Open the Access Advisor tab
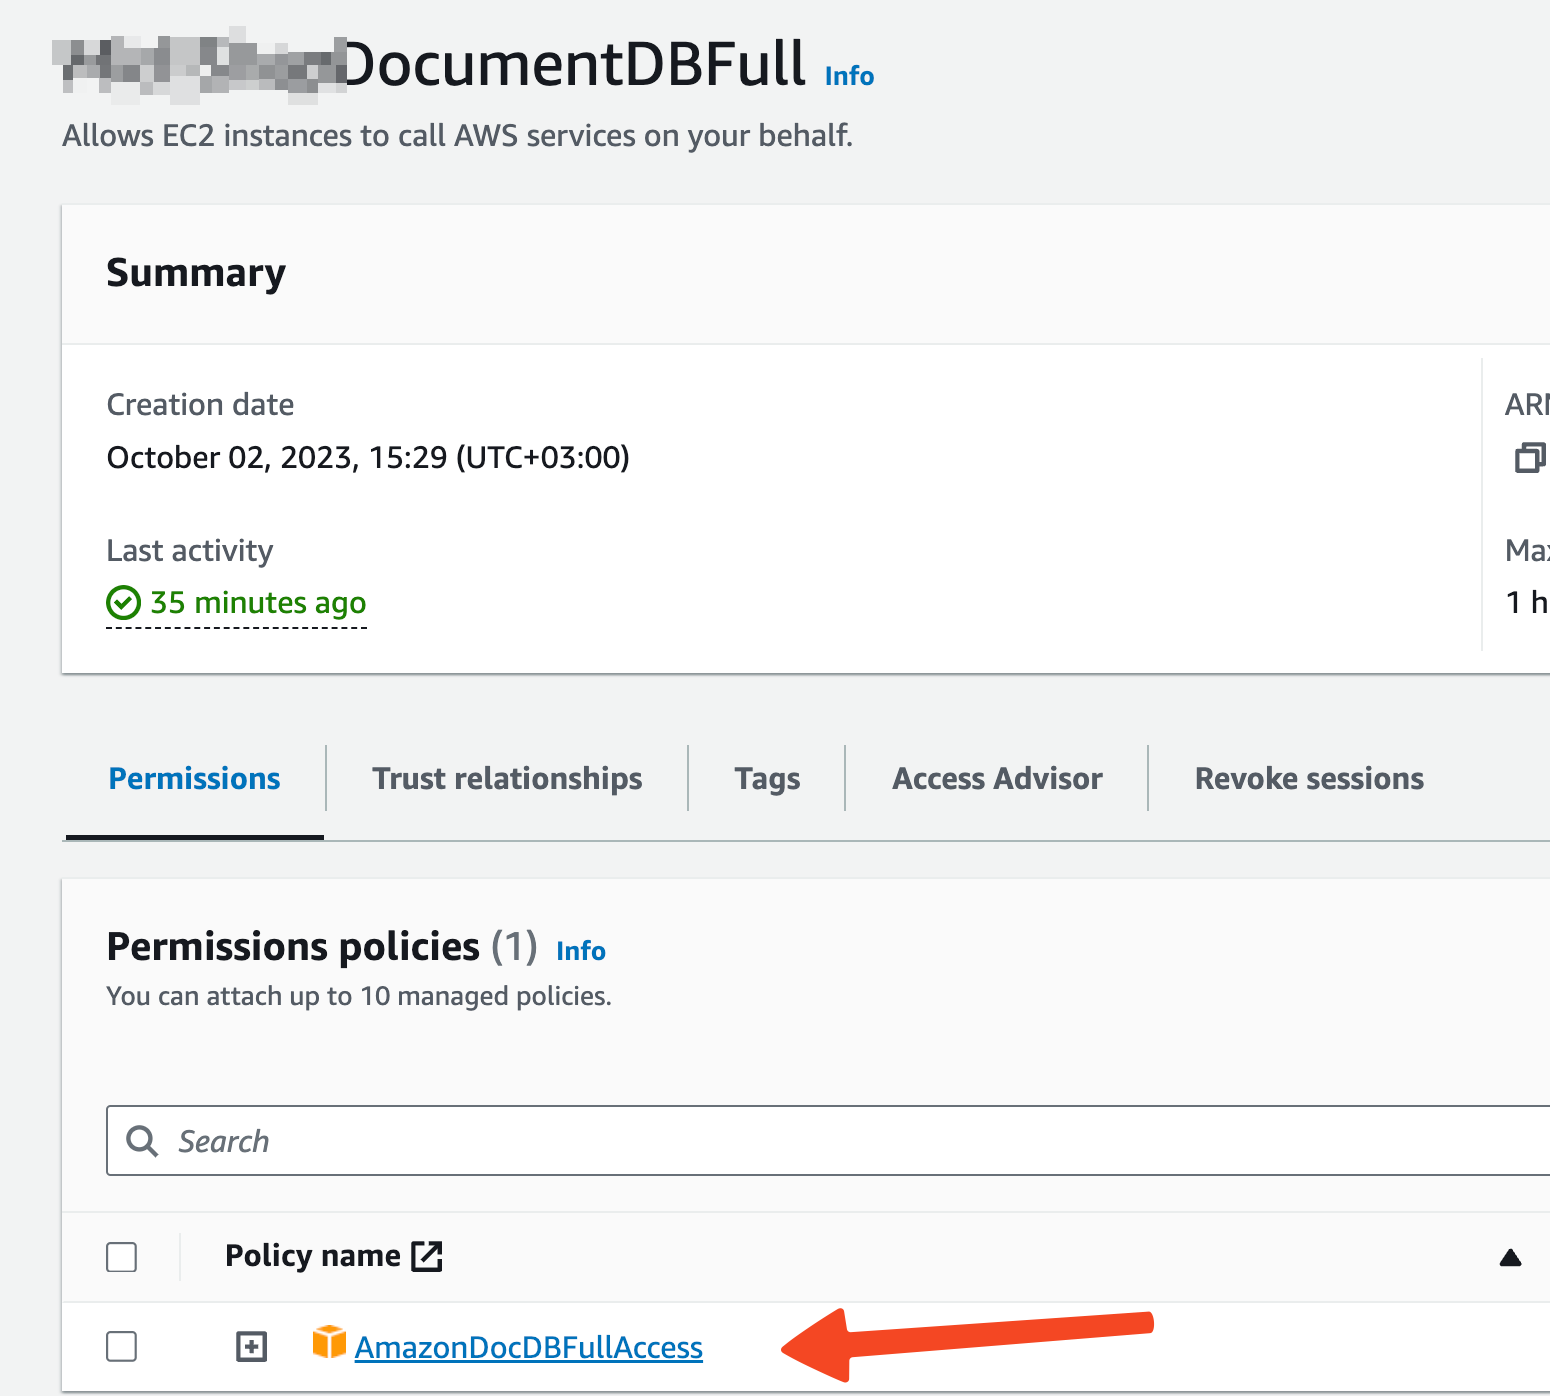The height and width of the screenshot is (1396, 1550). point(997,778)
